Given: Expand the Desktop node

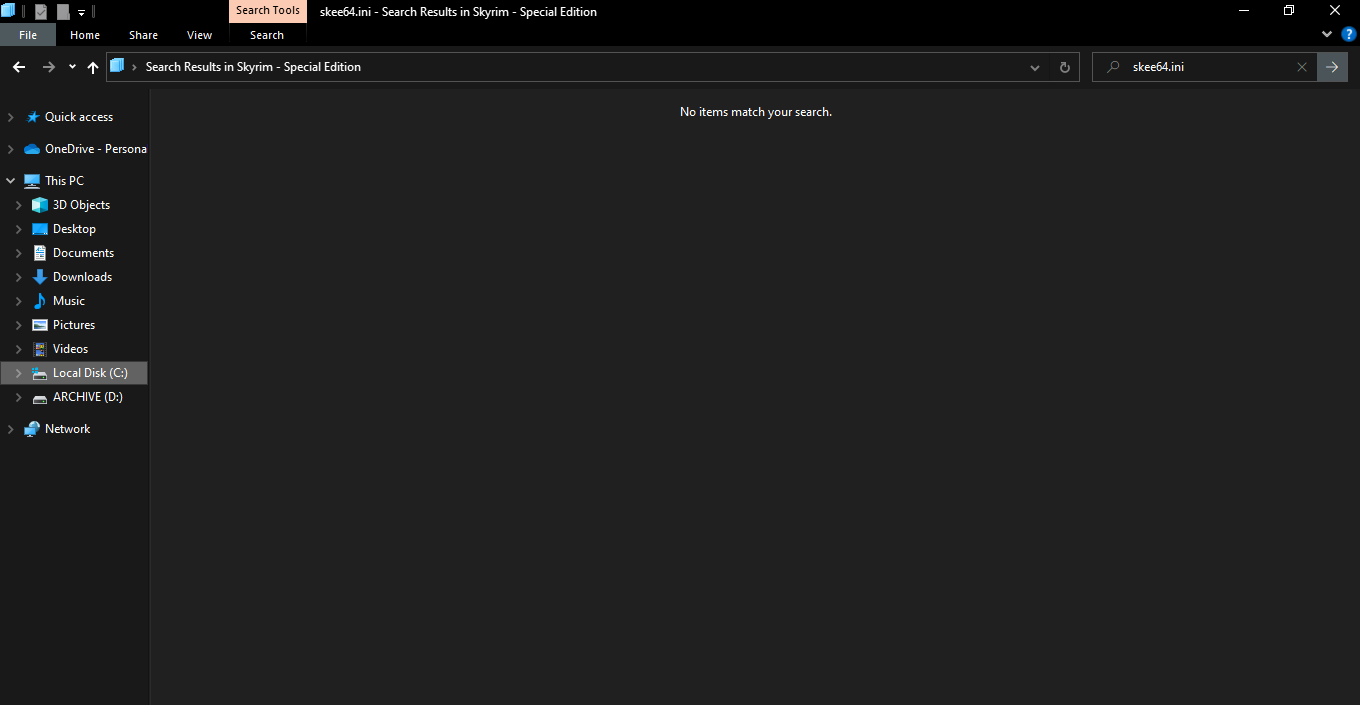Looking at the screenshot, I should coord(18,229).
